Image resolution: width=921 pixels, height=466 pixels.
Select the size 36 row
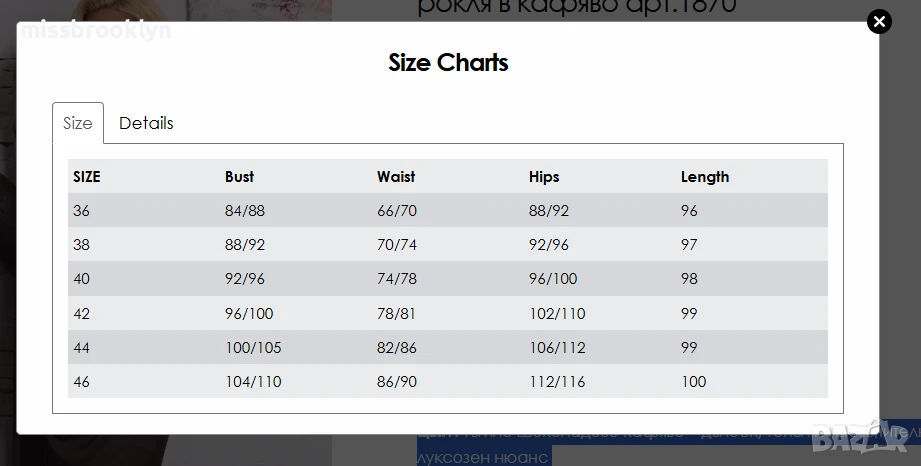(x=448, y=210)
